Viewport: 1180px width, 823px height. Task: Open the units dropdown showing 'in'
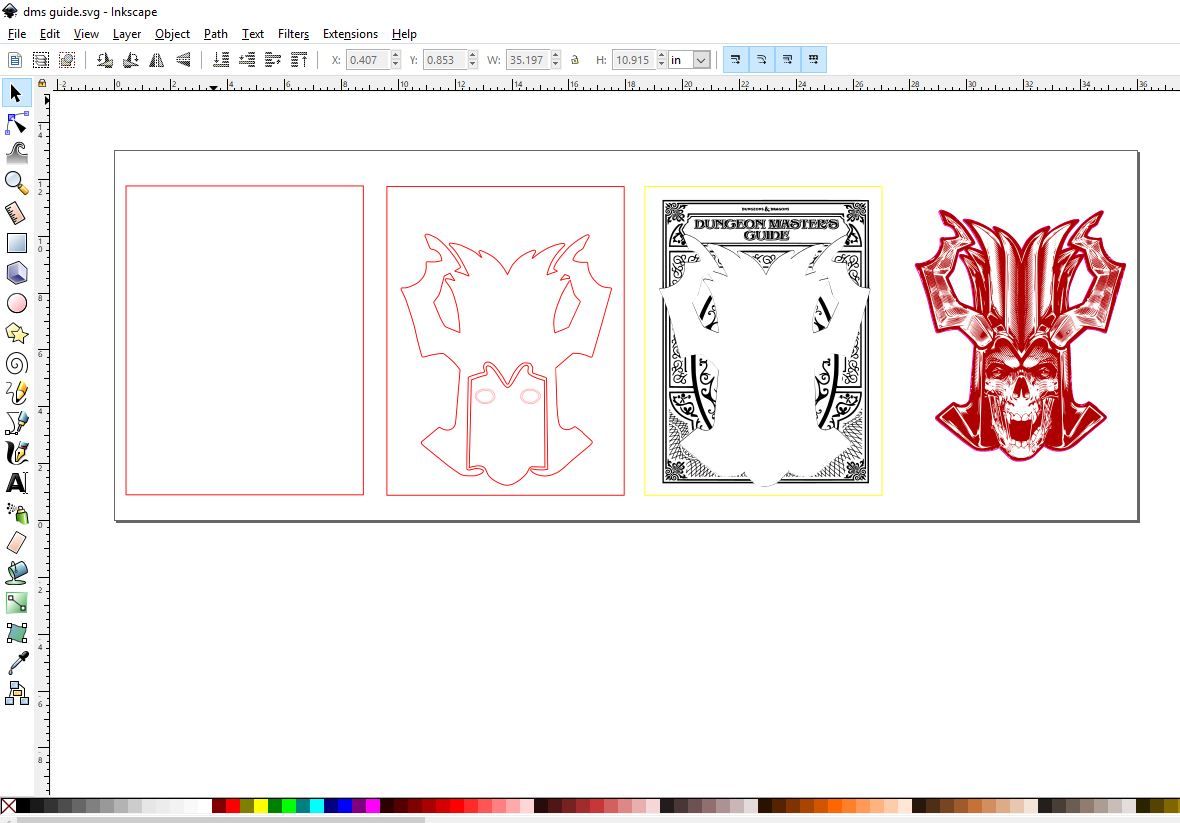690,59
